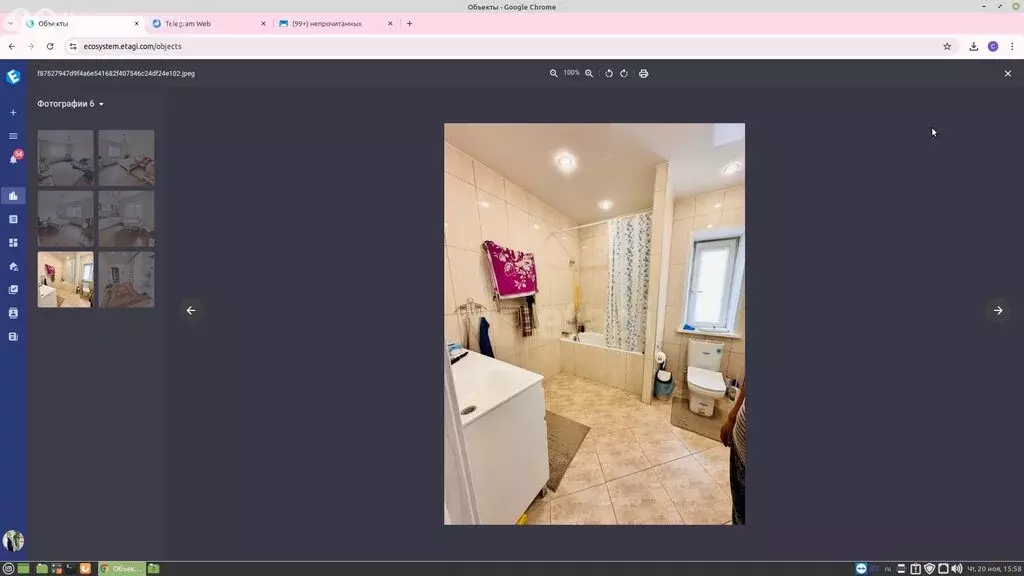Go to the next photo

(997, 310)
